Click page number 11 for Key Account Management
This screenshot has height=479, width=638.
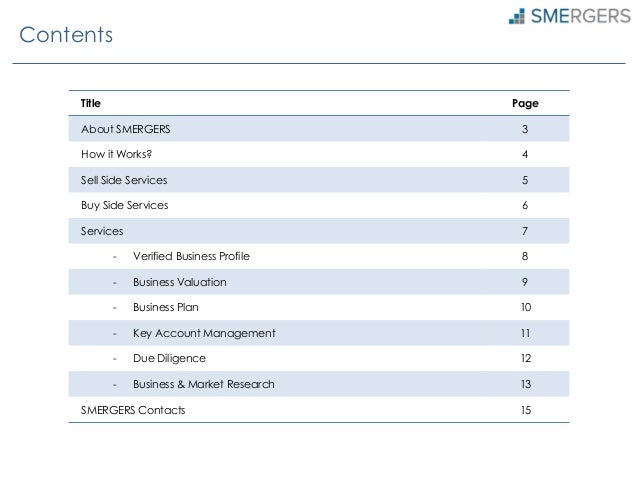tap(525, 333)
